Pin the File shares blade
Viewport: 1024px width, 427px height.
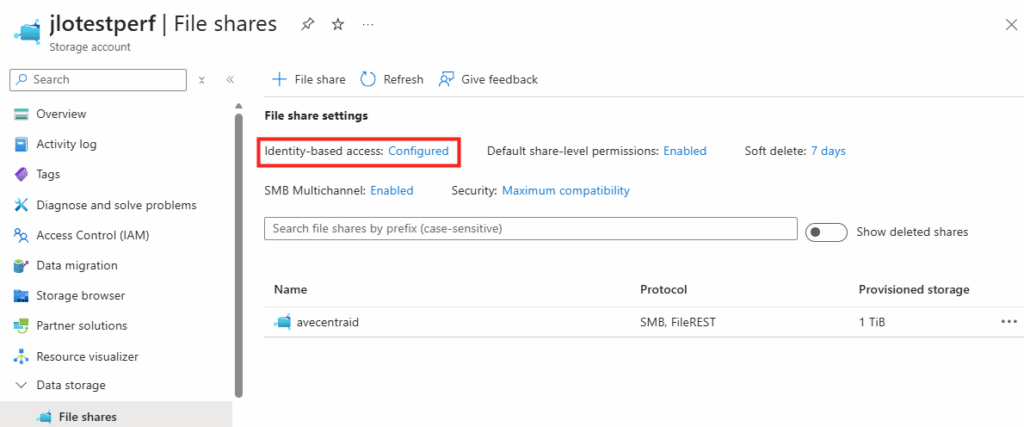click(307, 25)
